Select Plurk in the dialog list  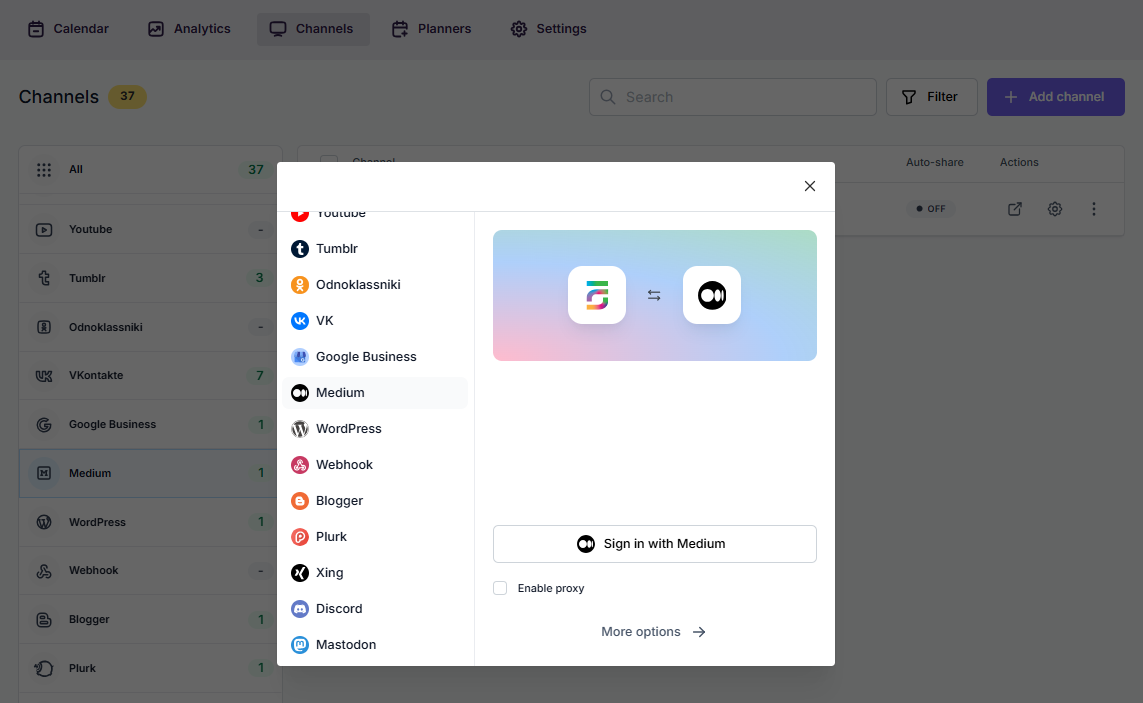[x=375, y=537]
